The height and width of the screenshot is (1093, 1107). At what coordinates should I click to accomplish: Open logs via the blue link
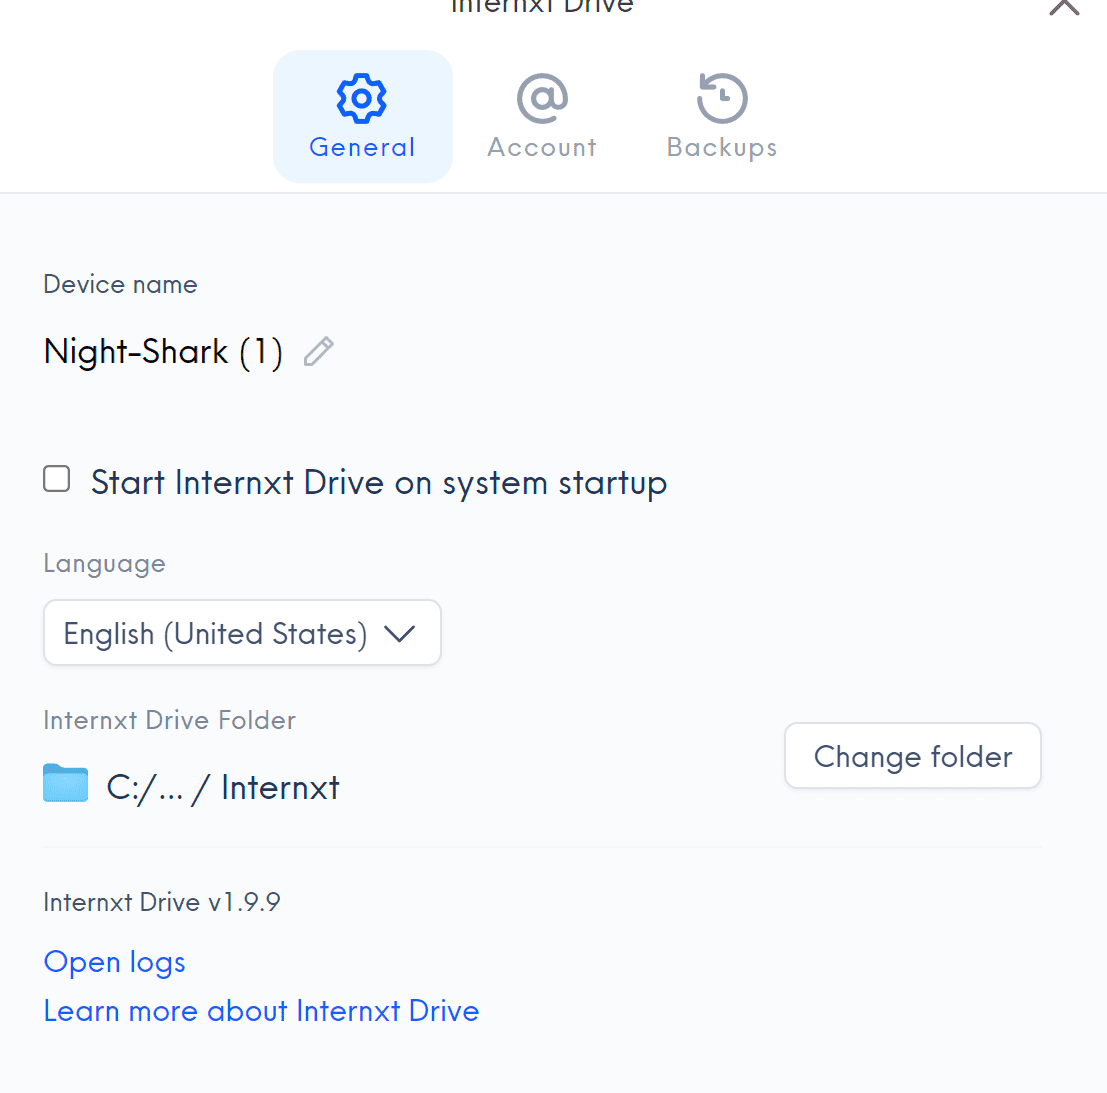coord(113,962)
